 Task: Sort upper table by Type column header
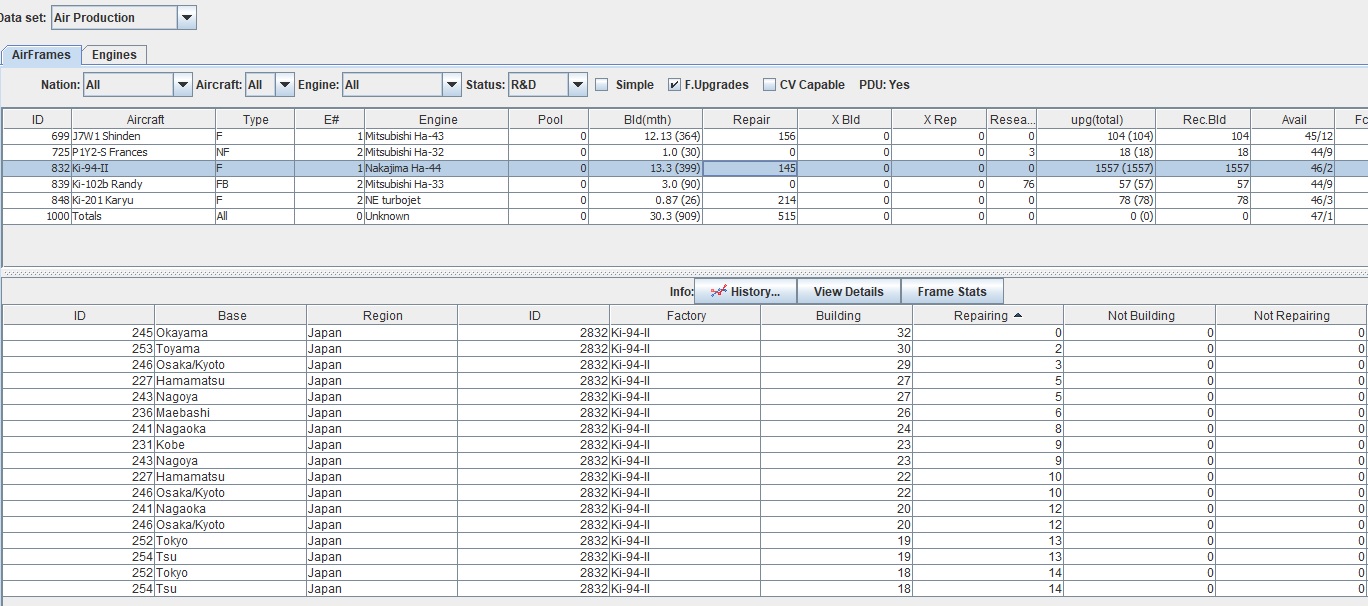click(x=256, y=119)
